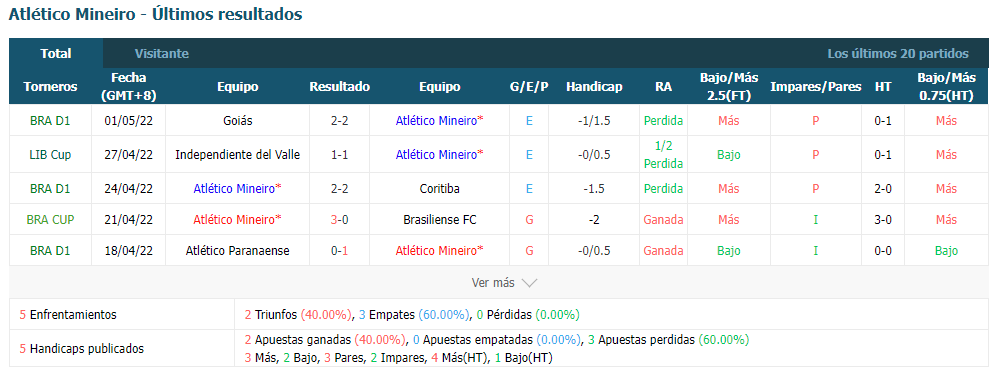Open the Brasiliense FC team link
The width and height of the screenshot is (998, 375).
(x=439, y=220)
